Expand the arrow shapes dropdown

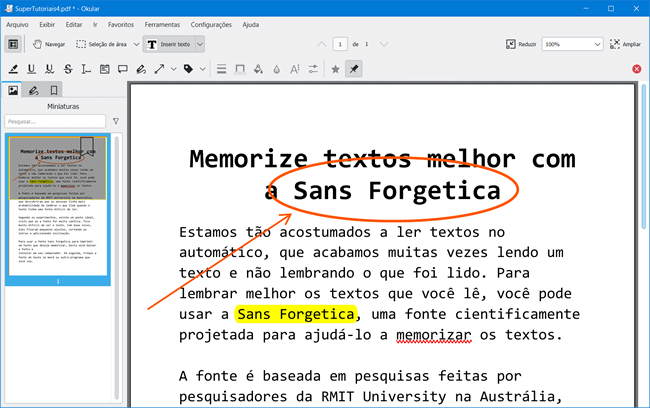174,69
